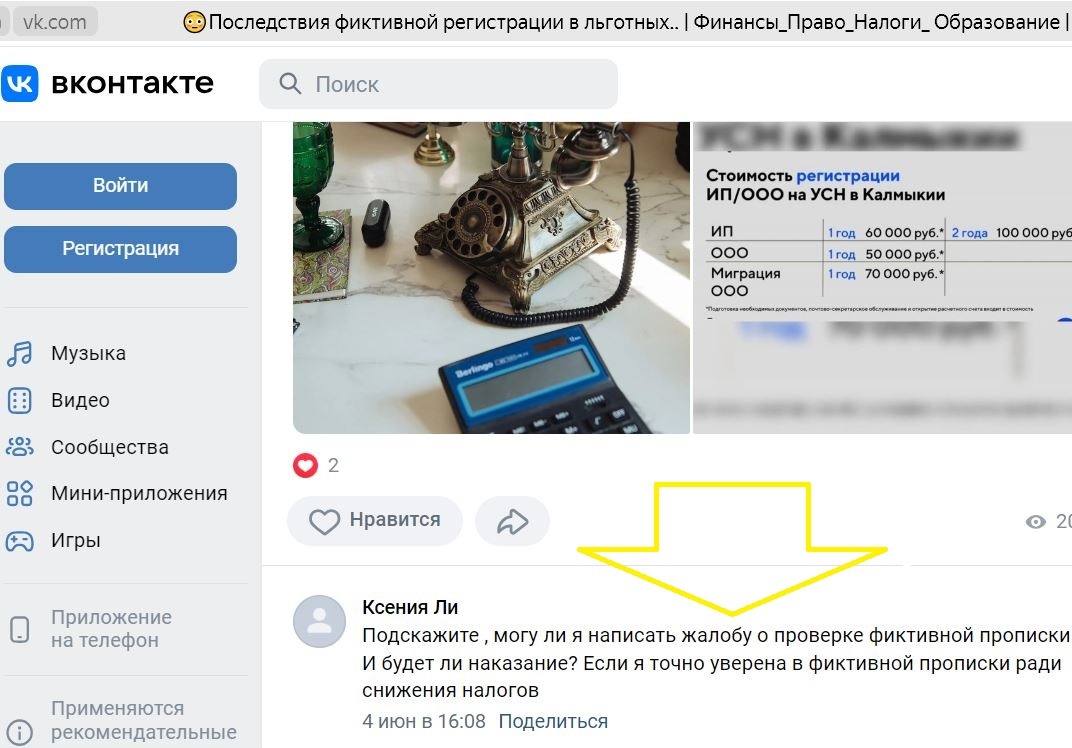The height and width of the screenshot is (748, 1072).
Task: Open the Калмыкии registration price image
Action: point(882,278)
